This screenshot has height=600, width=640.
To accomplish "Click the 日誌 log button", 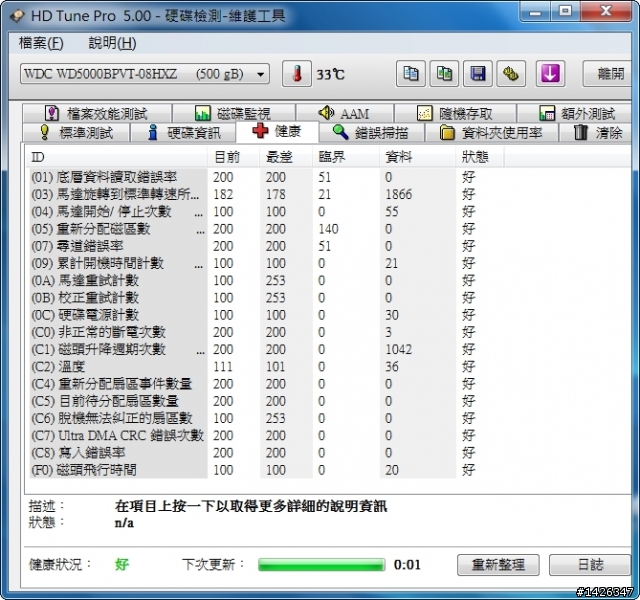I will click(590, 564).
